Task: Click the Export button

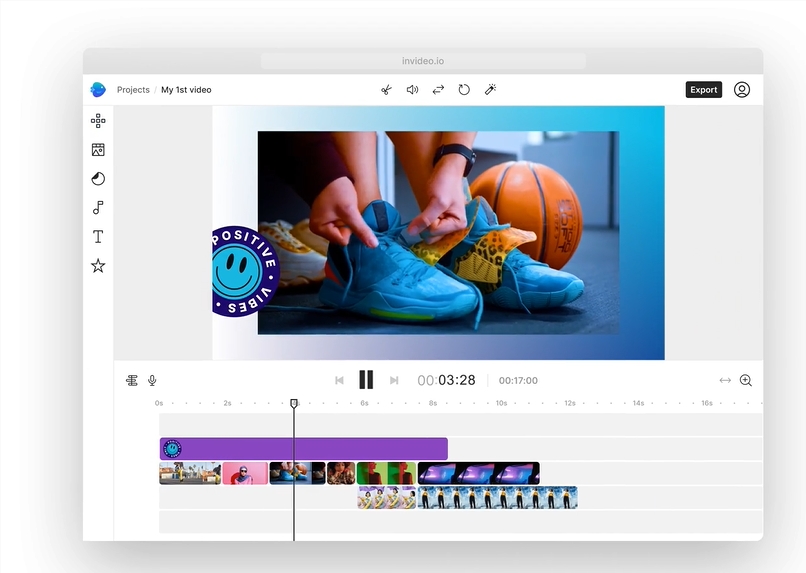Action: click(704, 90)
